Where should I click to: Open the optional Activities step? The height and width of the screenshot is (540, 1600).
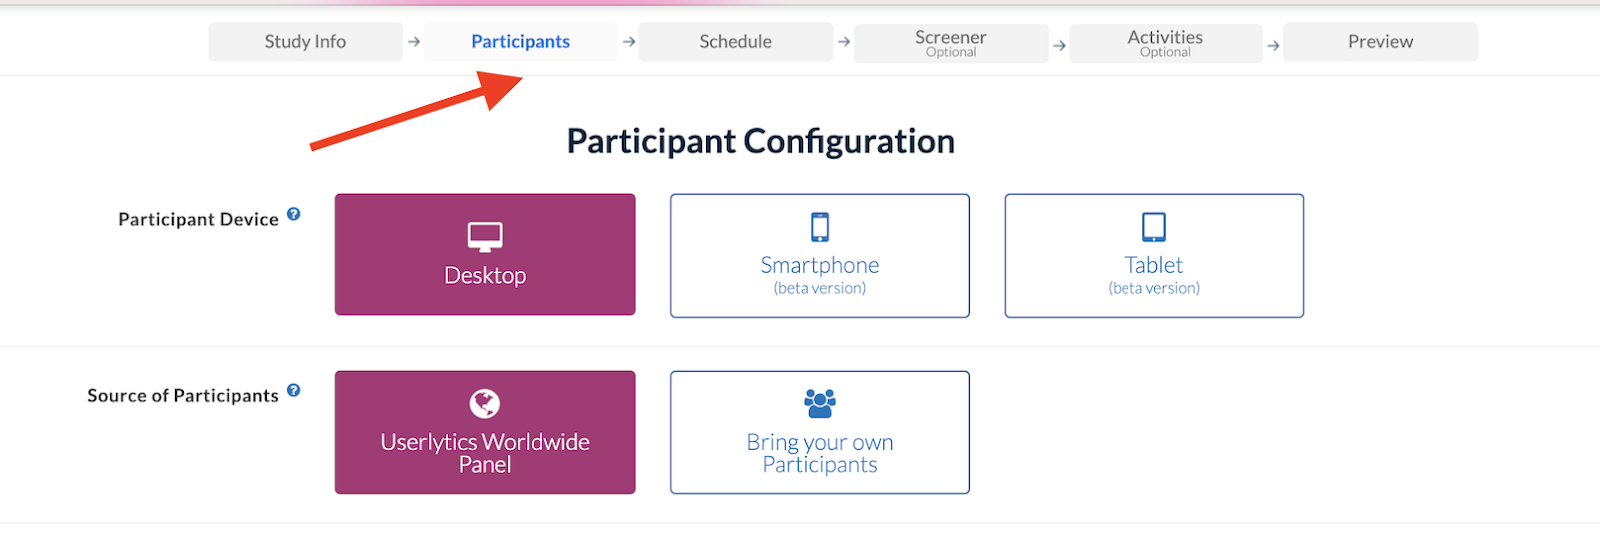1166,43
